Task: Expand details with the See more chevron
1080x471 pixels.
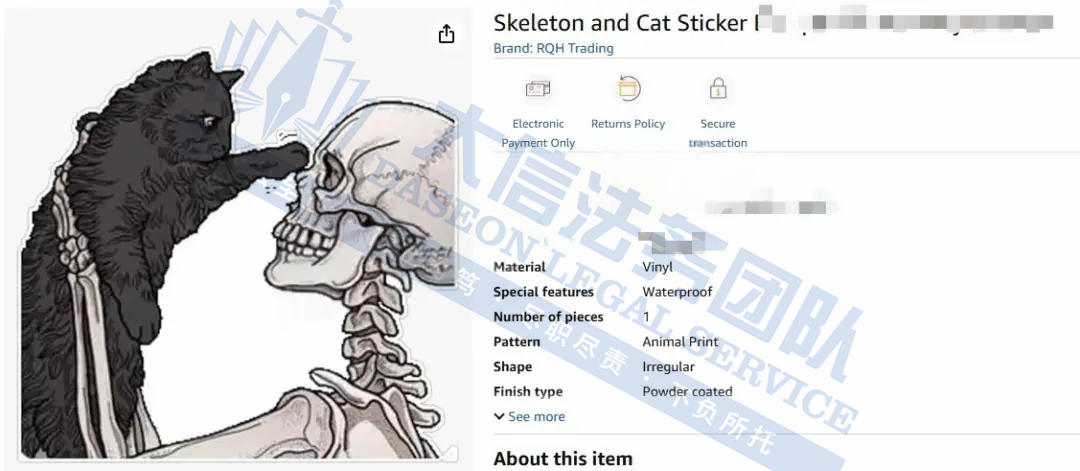Action: click(499, 417)
